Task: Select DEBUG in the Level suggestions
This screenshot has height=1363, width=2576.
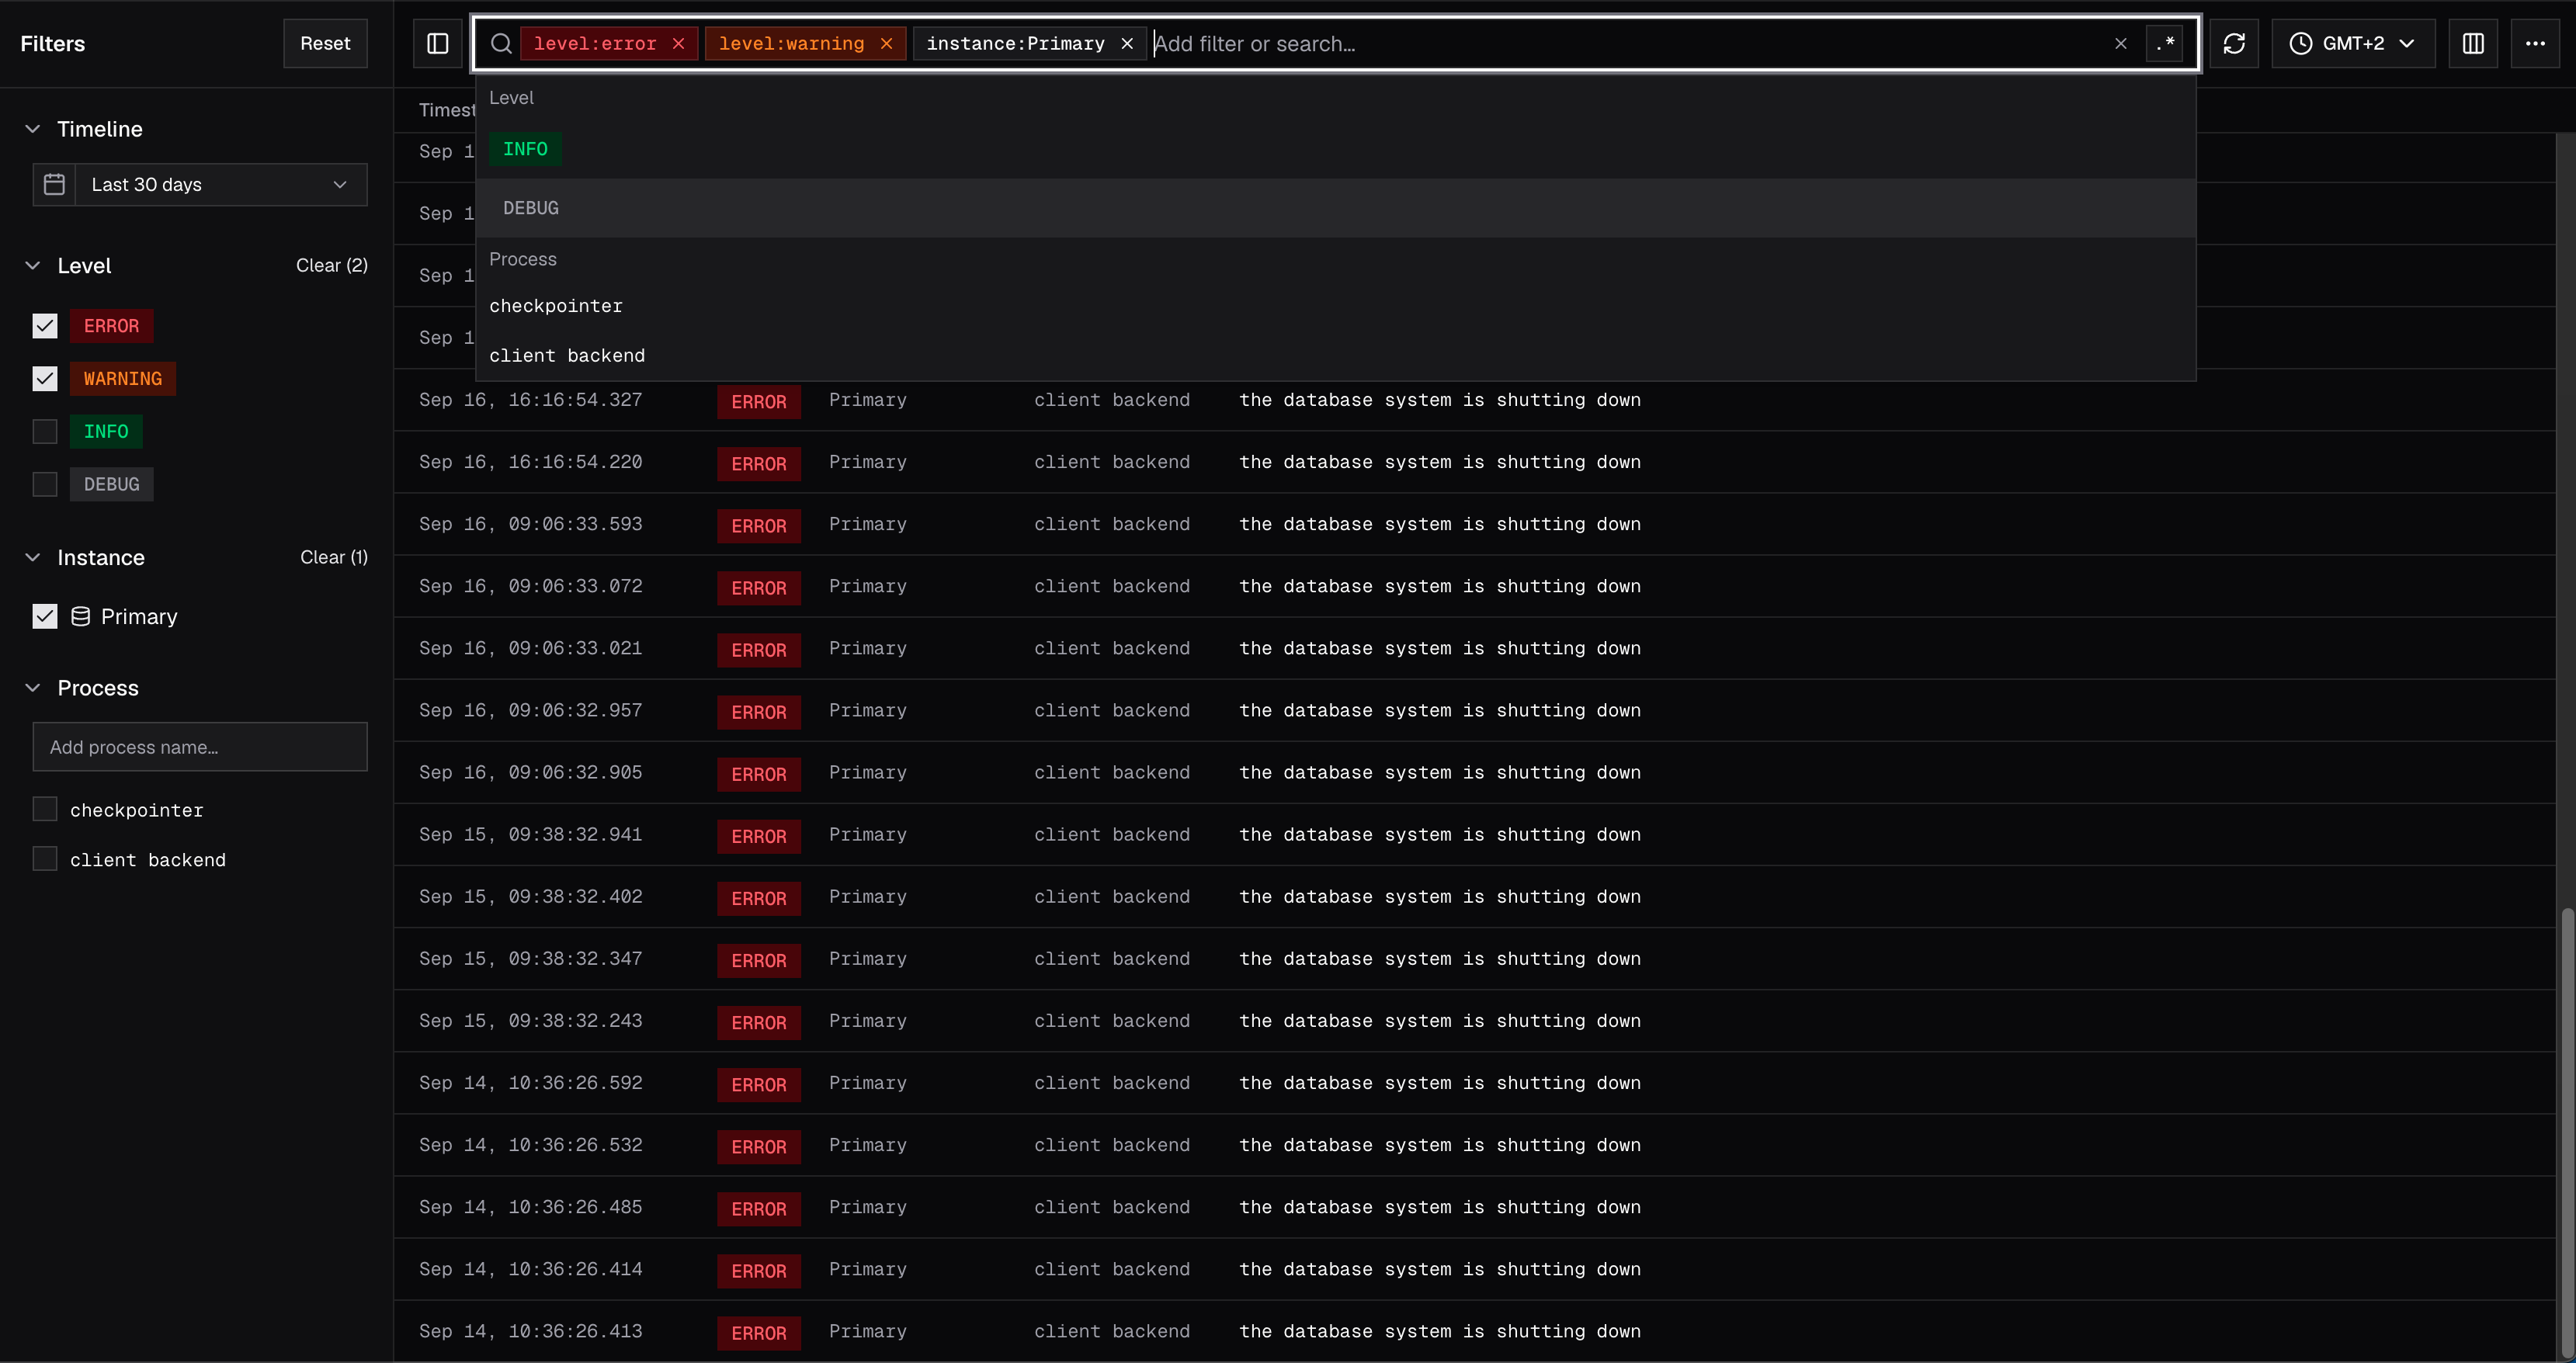Action: tap(1336, 208)
